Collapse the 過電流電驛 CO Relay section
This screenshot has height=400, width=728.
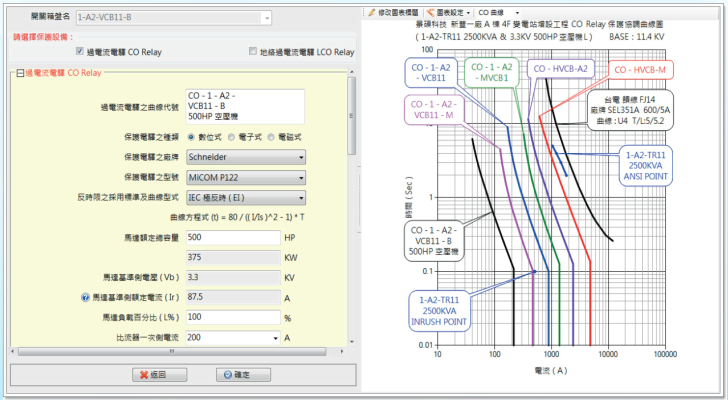20,74
